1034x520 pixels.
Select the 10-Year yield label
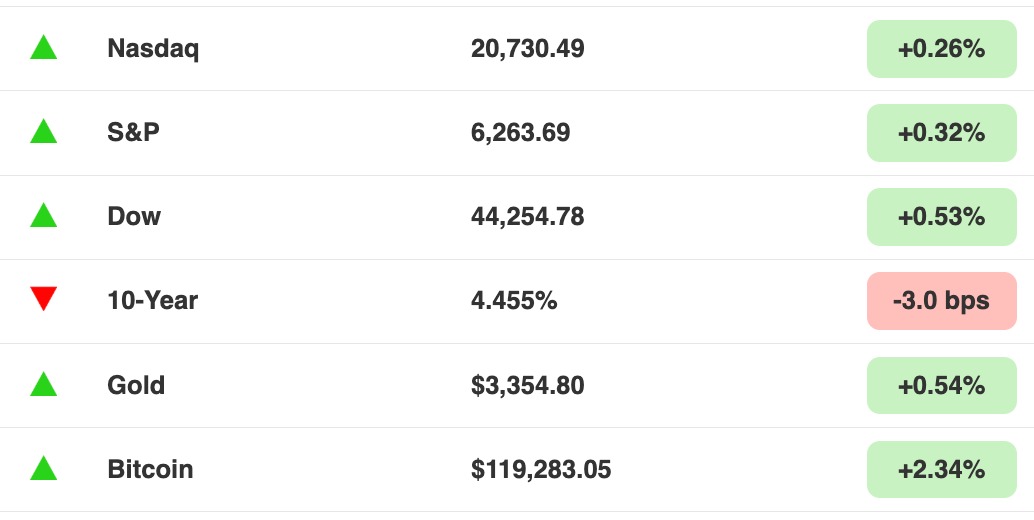pyautogui.click(x=152, y=301)
